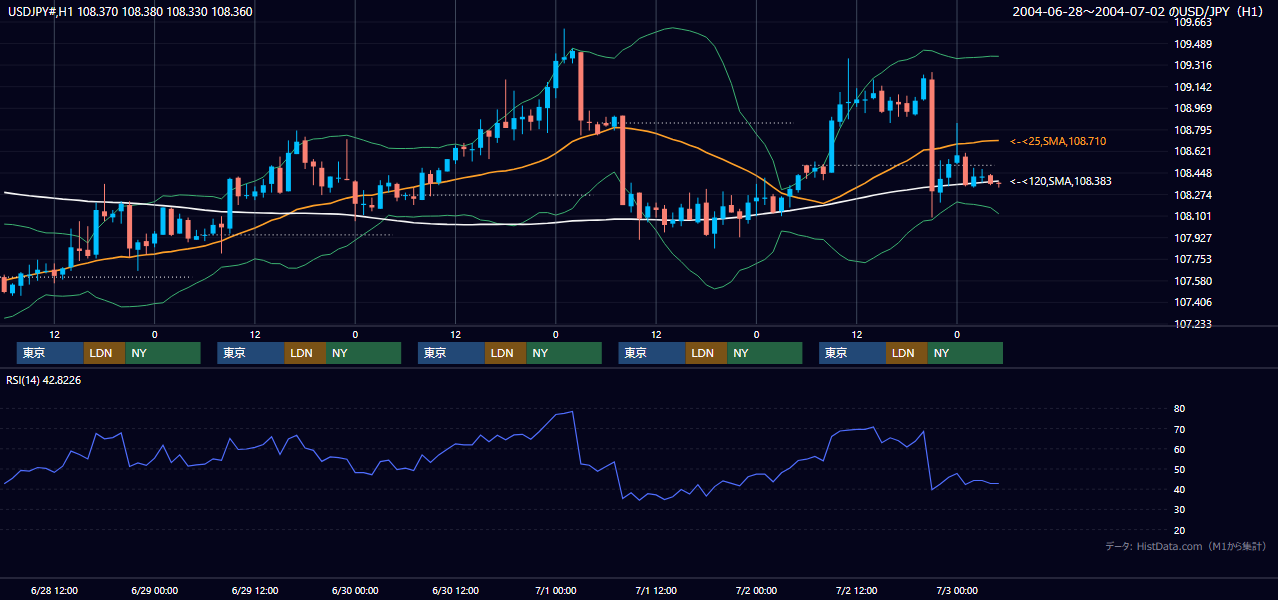Image resolution: width=1278 pixels, height=600 pixels.
Task: Click price axis value 107.753
Action: pyautogui.click(x=1194, y=259)
